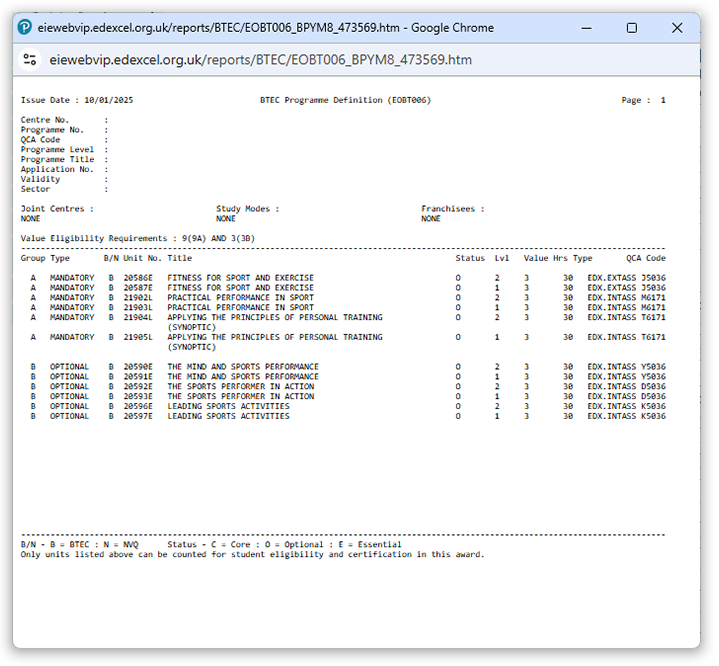The image size is (719, 666).
Task: Select unit number 21904L
Action: 138,317
